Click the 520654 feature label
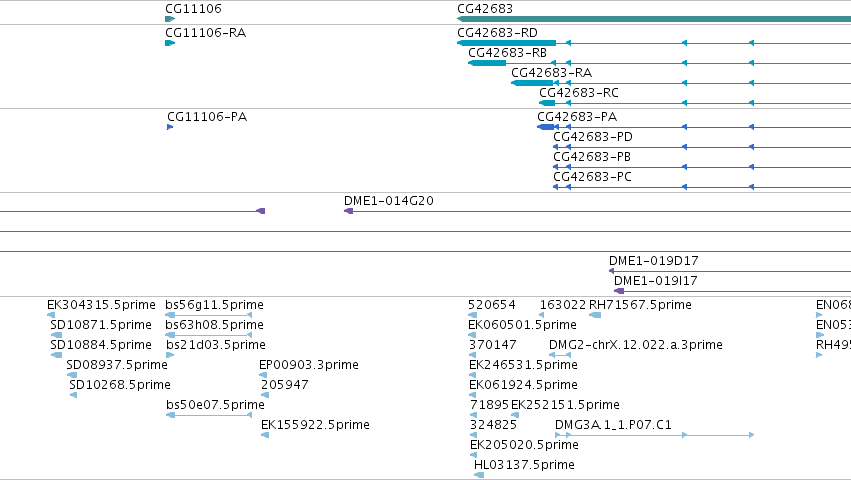Screen dimensions: 851x480 pos(492,305)
